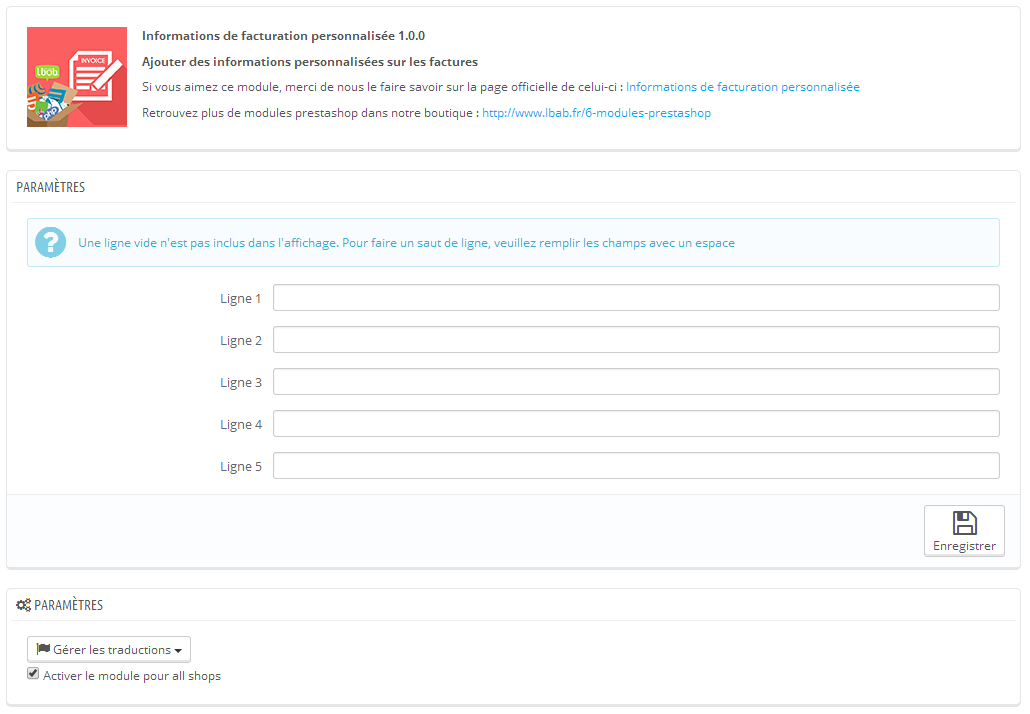Expand the translations dropdown caret arrow
Image resolution: width=1030 pixels, height=714 pixels.
(x=178, y=651)
